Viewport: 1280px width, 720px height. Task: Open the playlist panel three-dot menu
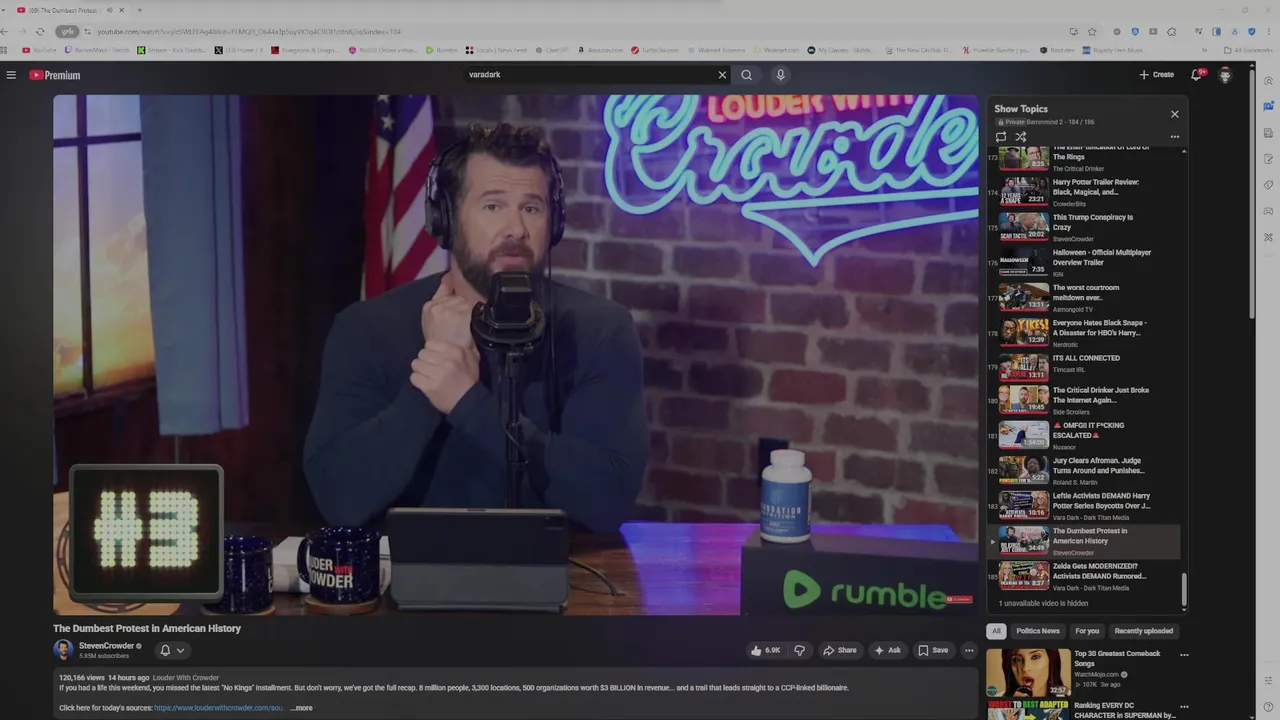pyautogui.click(x=1175, y=137)
